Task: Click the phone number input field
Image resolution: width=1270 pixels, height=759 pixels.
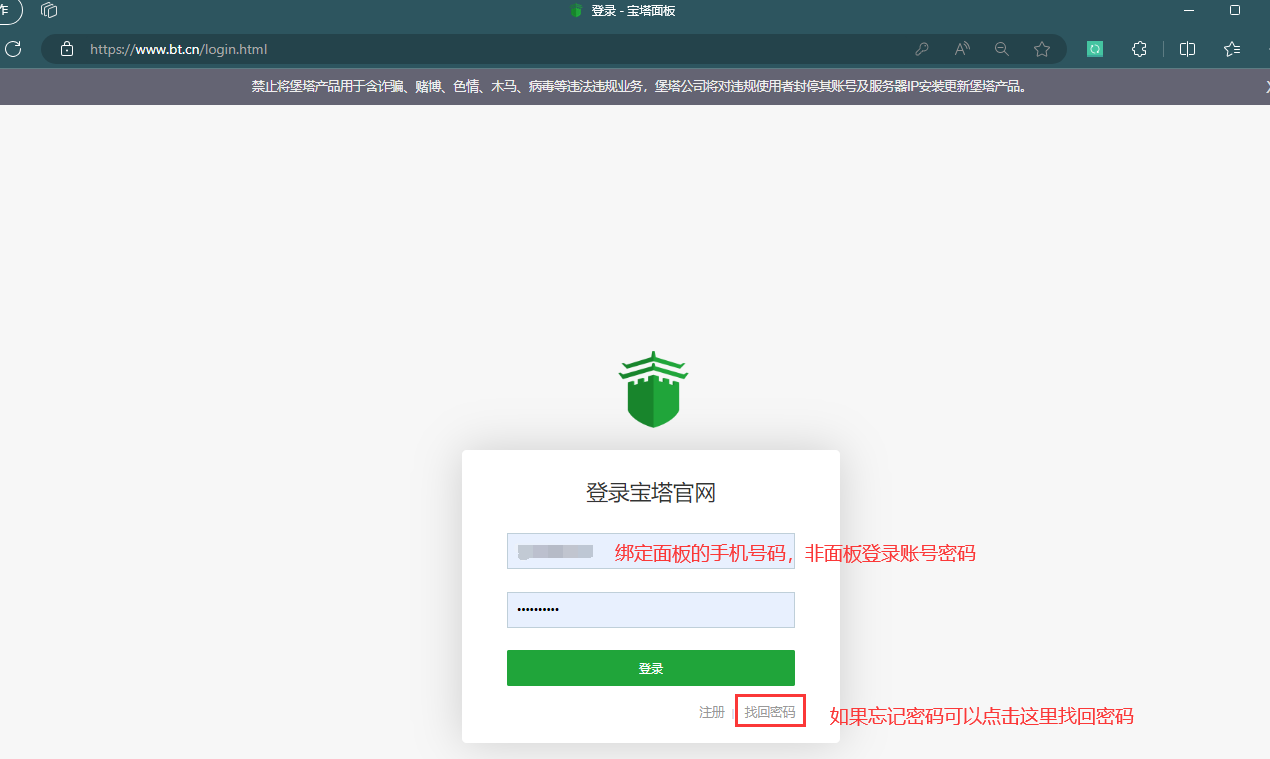Action: 651,551
